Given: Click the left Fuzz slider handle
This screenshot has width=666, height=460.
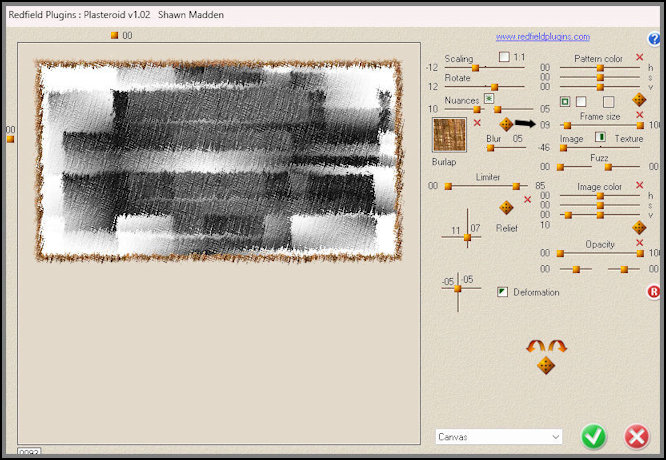Looking at the screenshot, I should click(x=560, y=167).
